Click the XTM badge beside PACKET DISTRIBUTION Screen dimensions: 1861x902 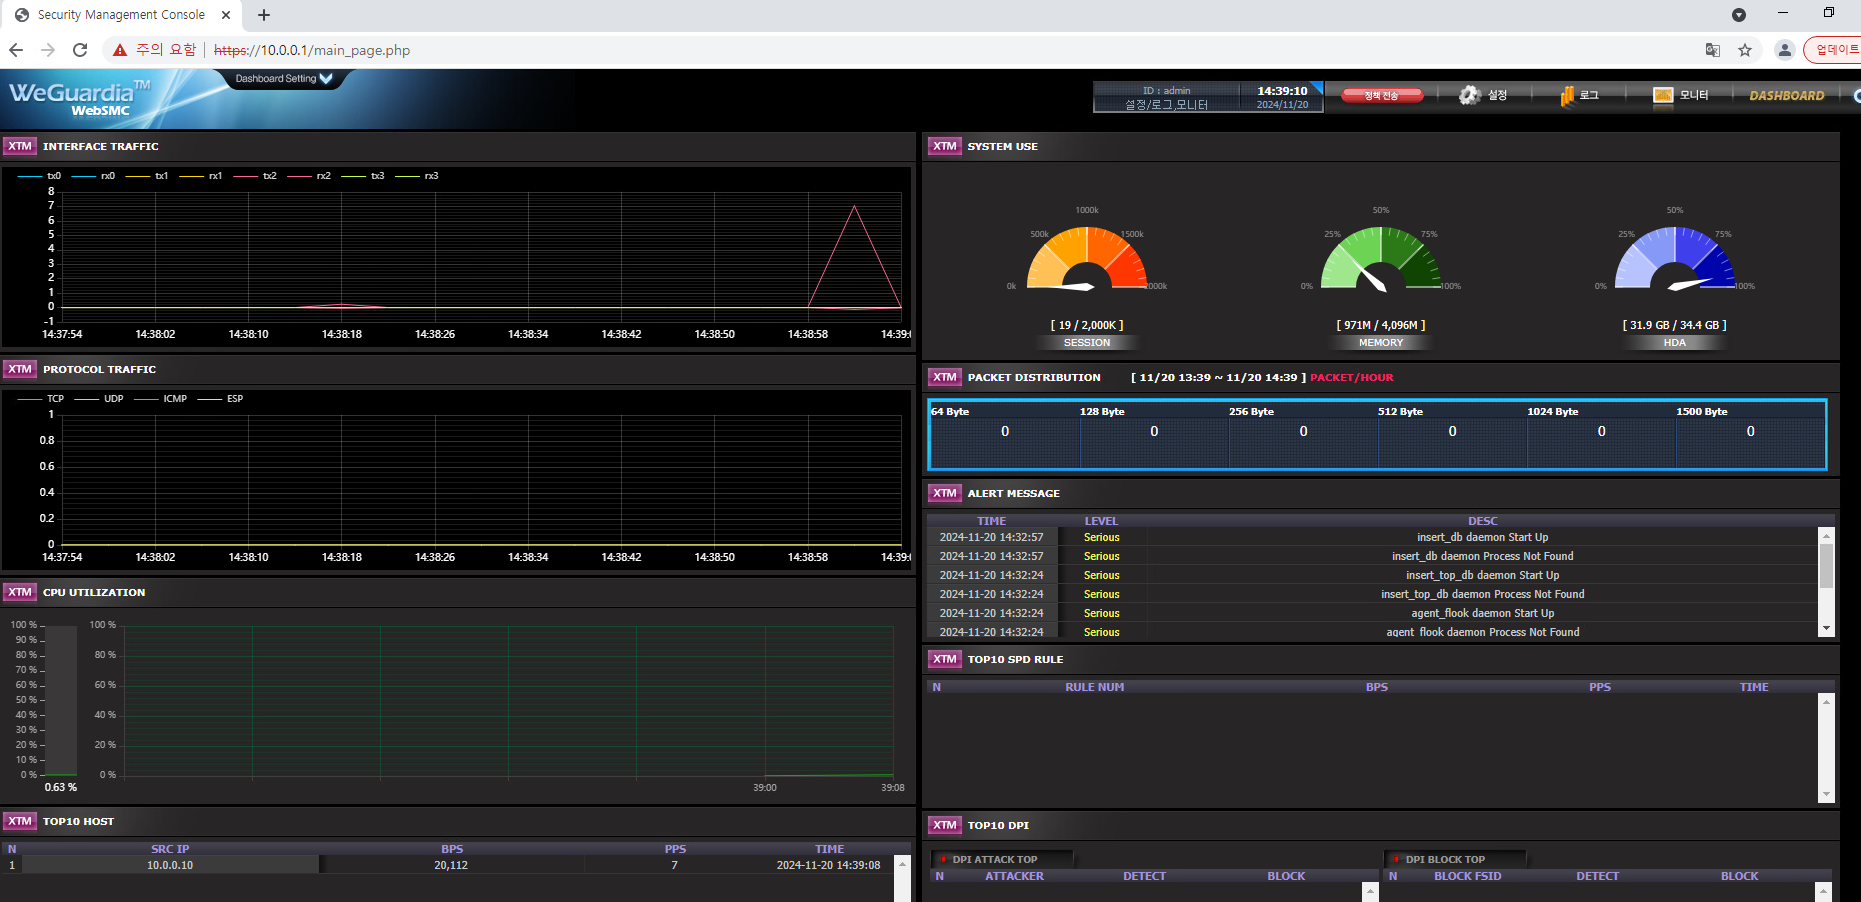pos(944,377)
